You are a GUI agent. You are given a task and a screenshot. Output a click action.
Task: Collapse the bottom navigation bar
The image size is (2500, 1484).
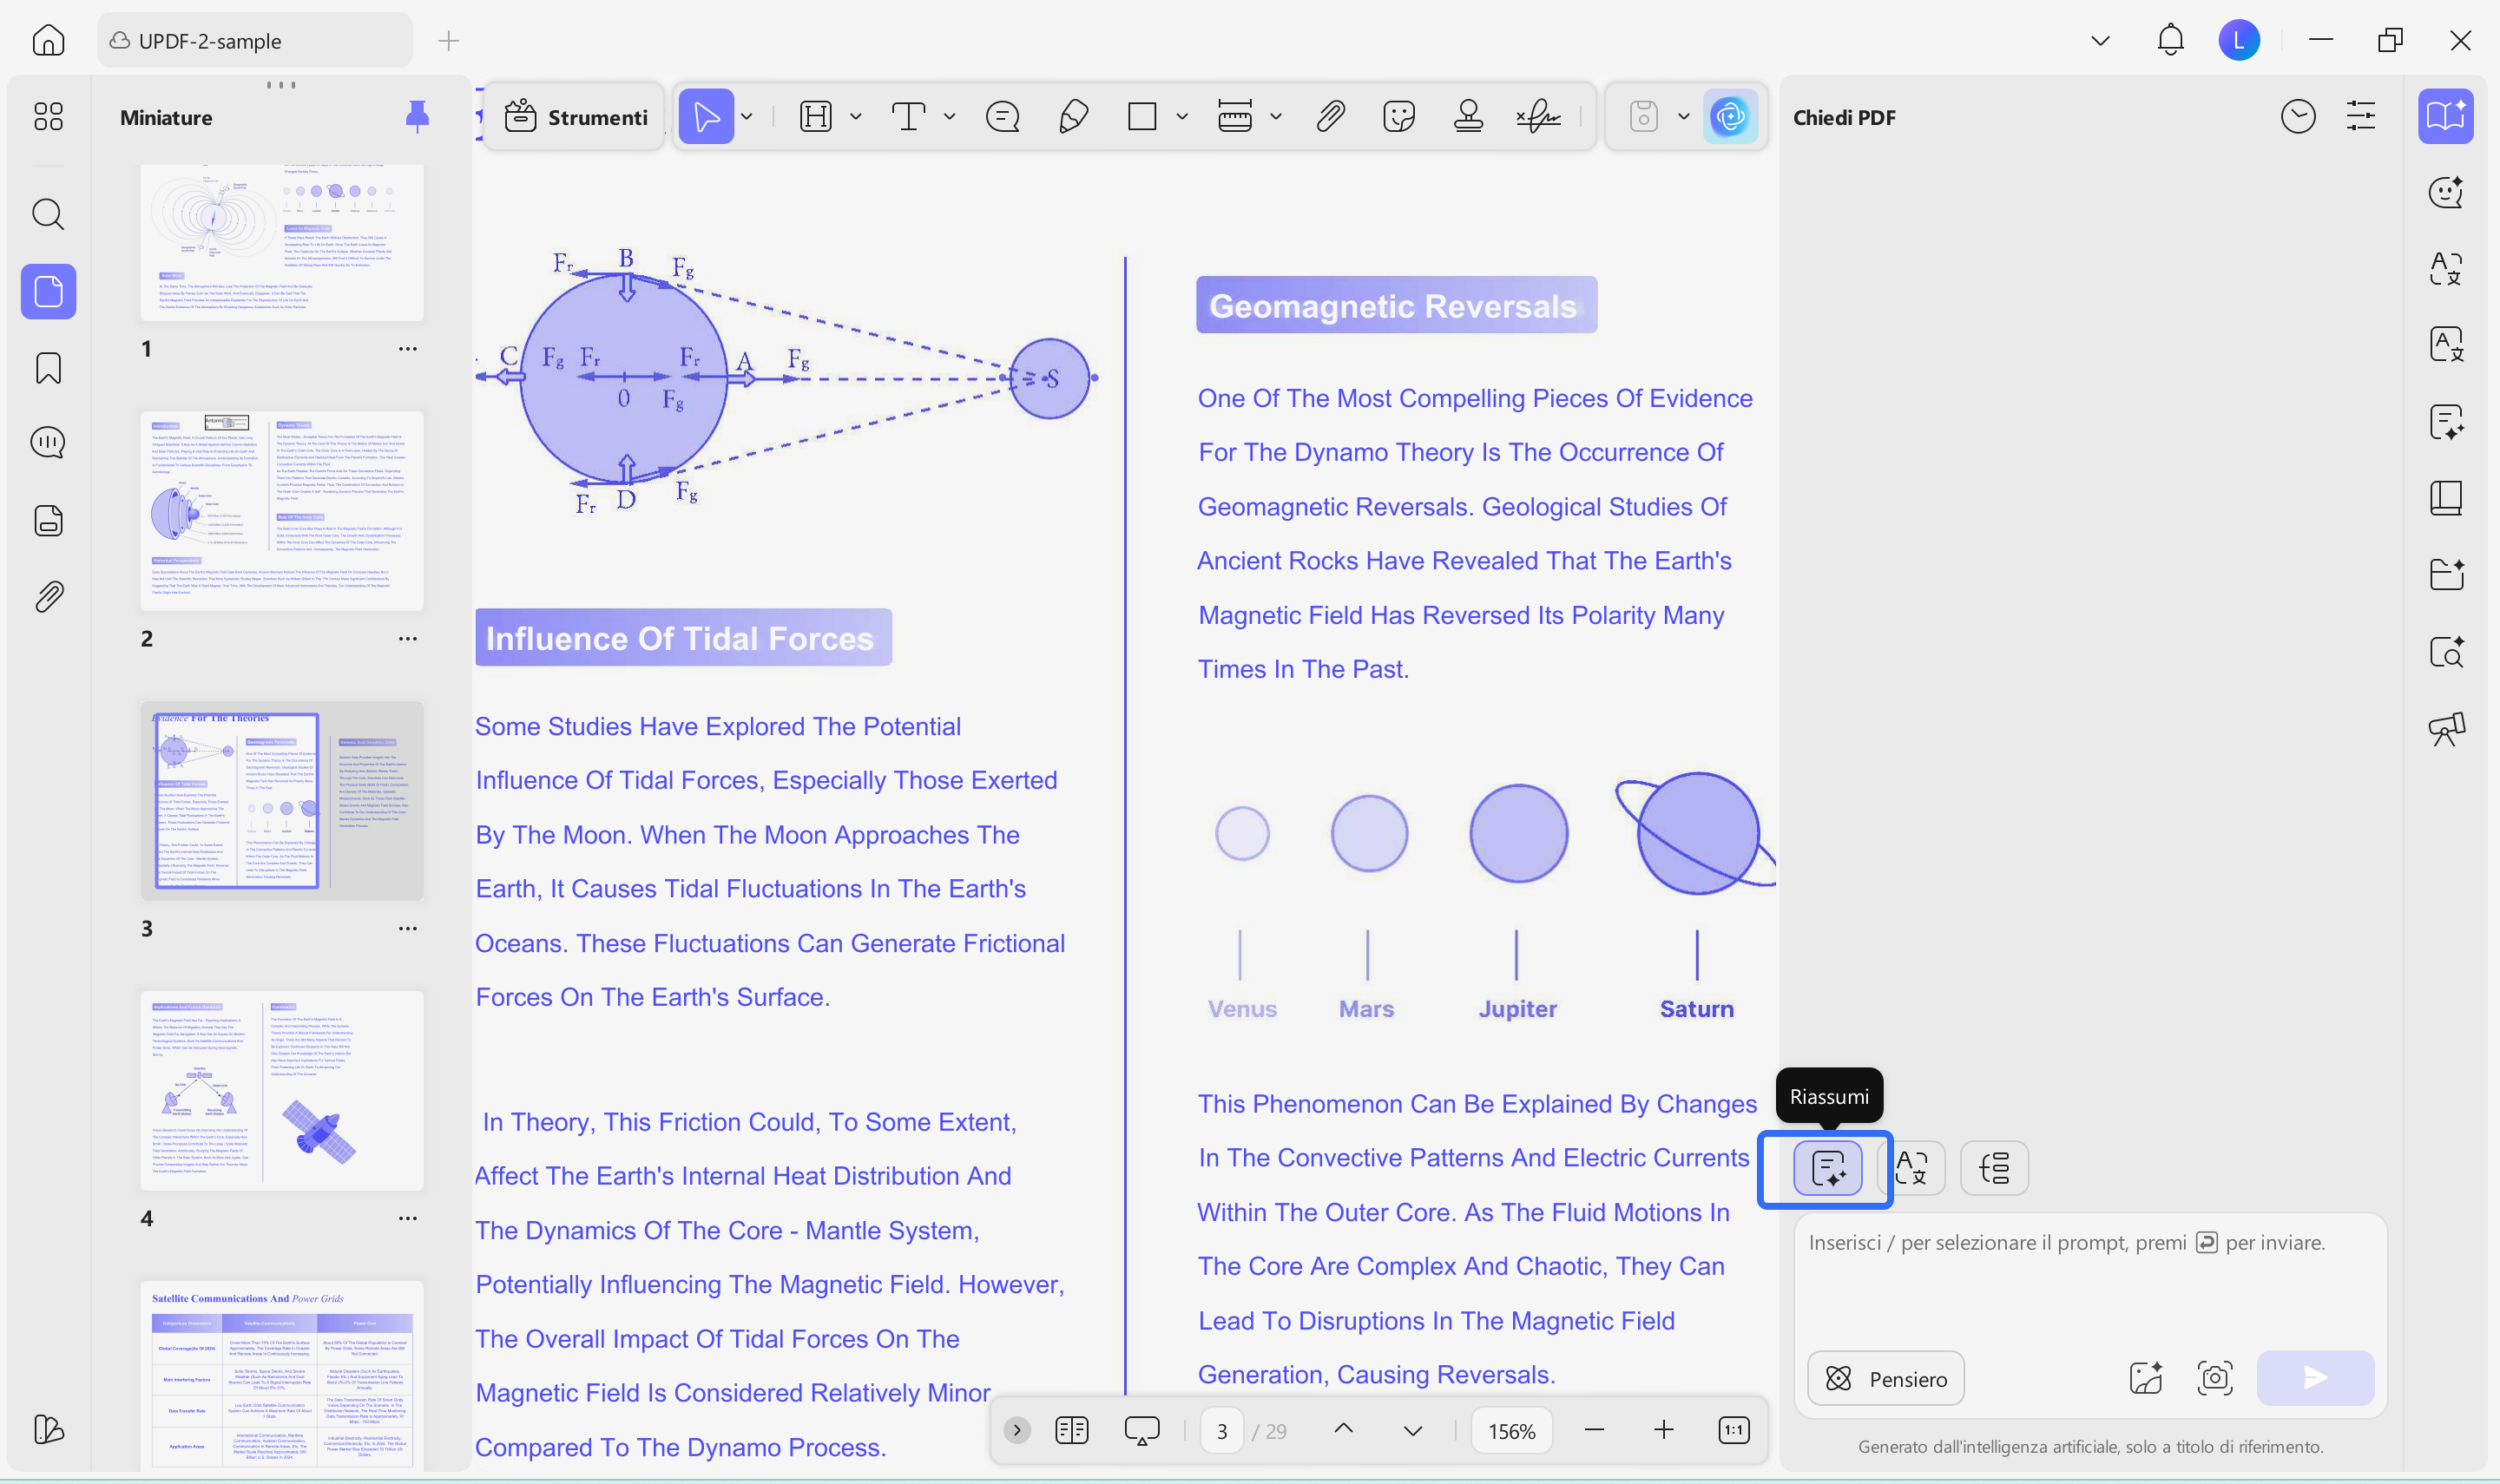coord(1017,1430)
